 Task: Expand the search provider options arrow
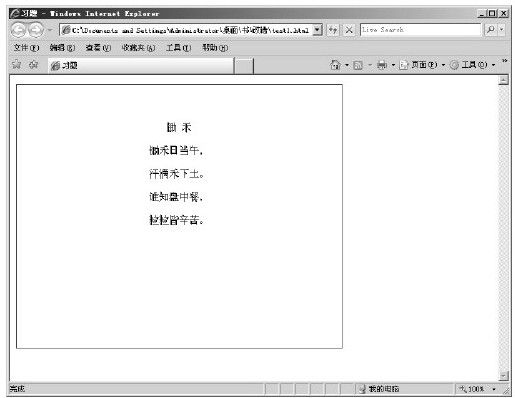pyautogui.click(x=502, y=30)
